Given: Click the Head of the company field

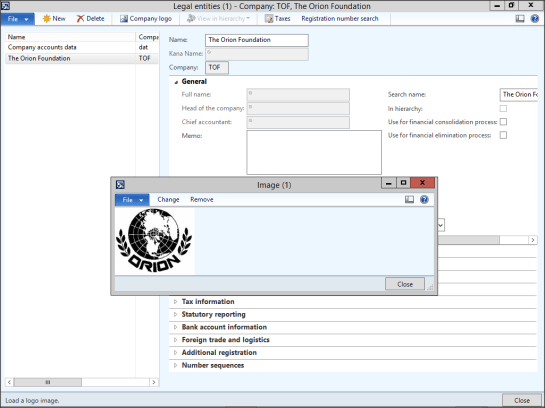Looking at the screenshot, I should click(x=298, y=108).
